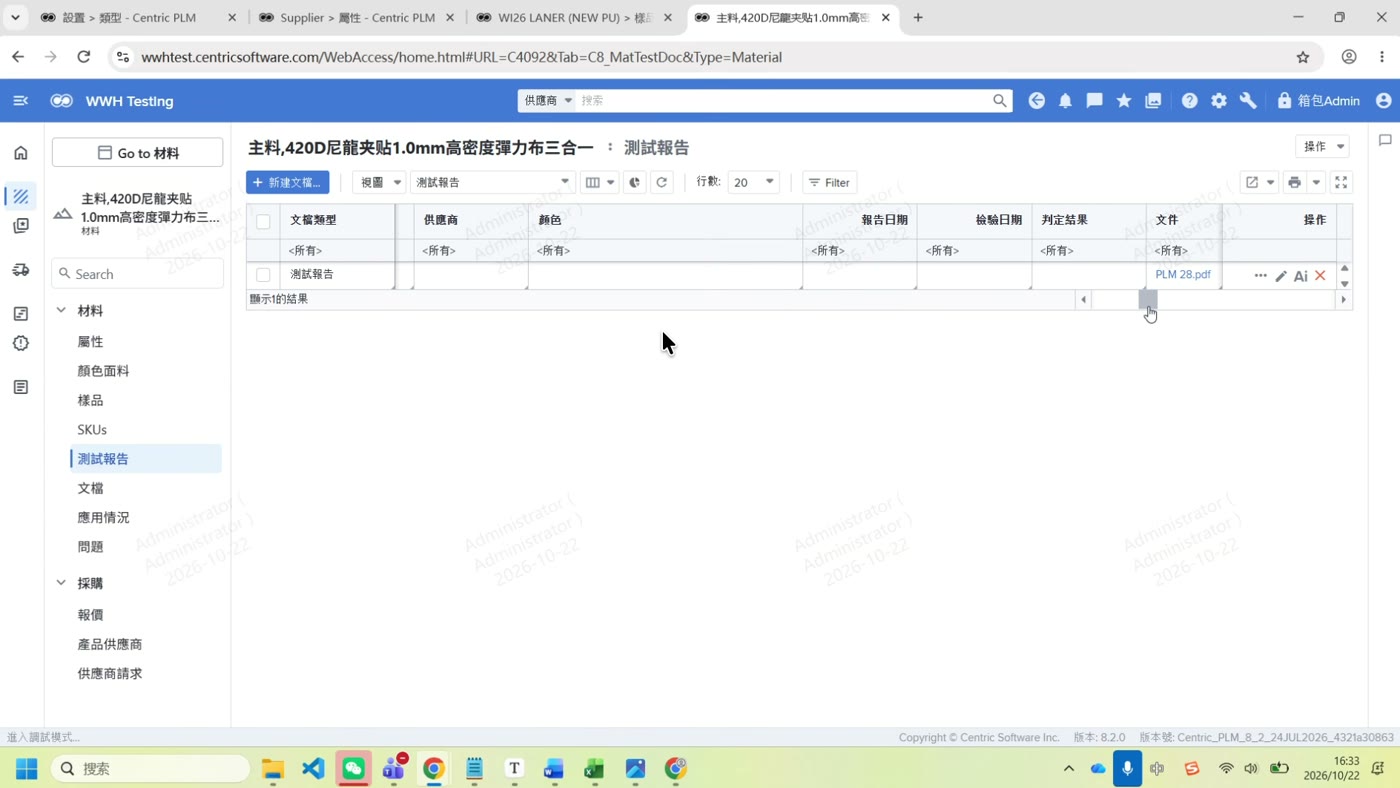This screenshot has height=788, width=1400.
Task: Click the search magnifier icon in the header search bar
Action: coord(999,101)
